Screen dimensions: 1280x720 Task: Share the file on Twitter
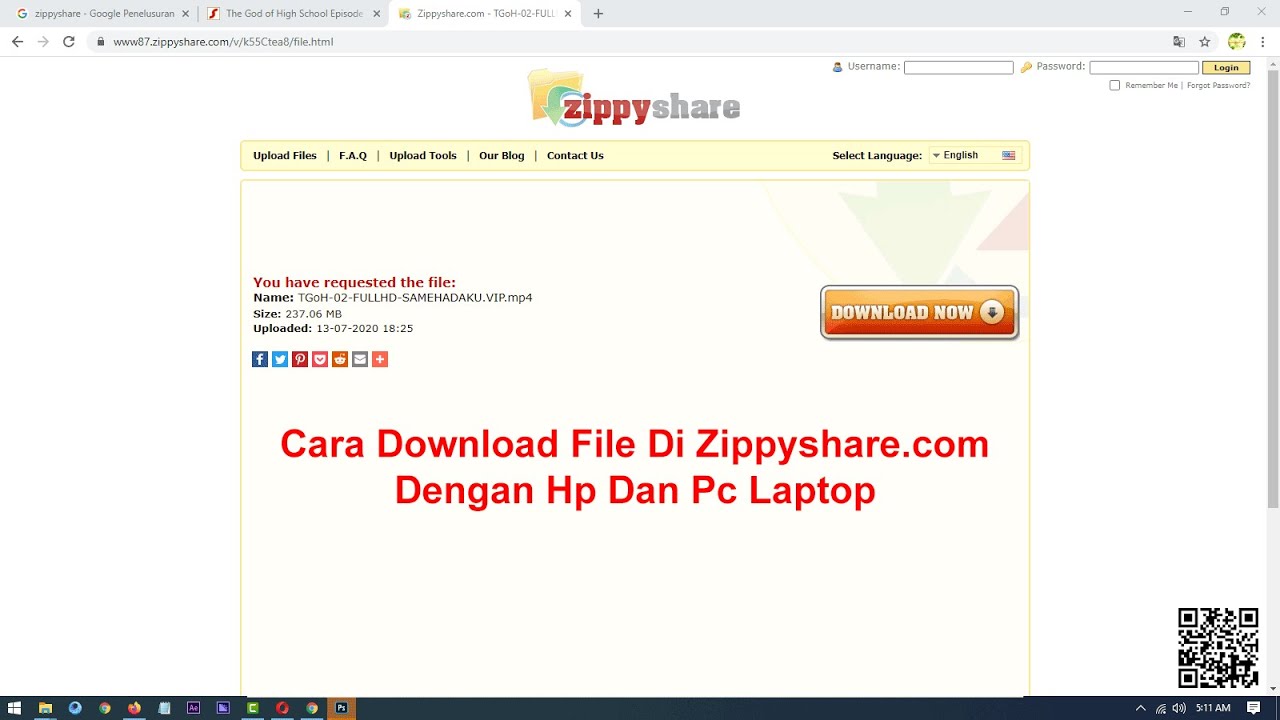(x=280, y=359)
